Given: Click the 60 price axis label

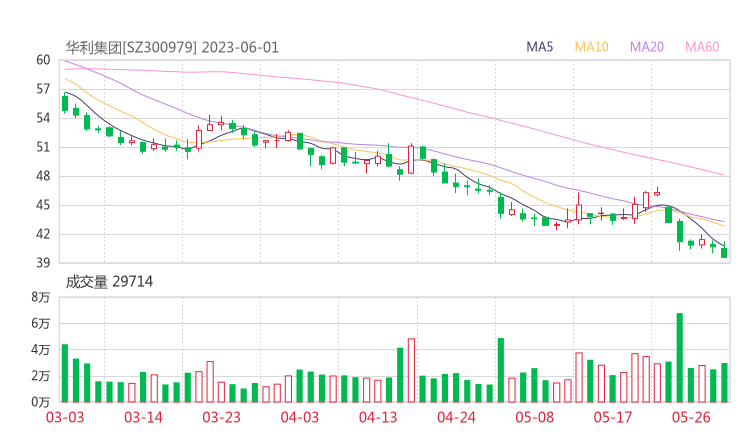Looking at the screenshot, I should (43, 60).
